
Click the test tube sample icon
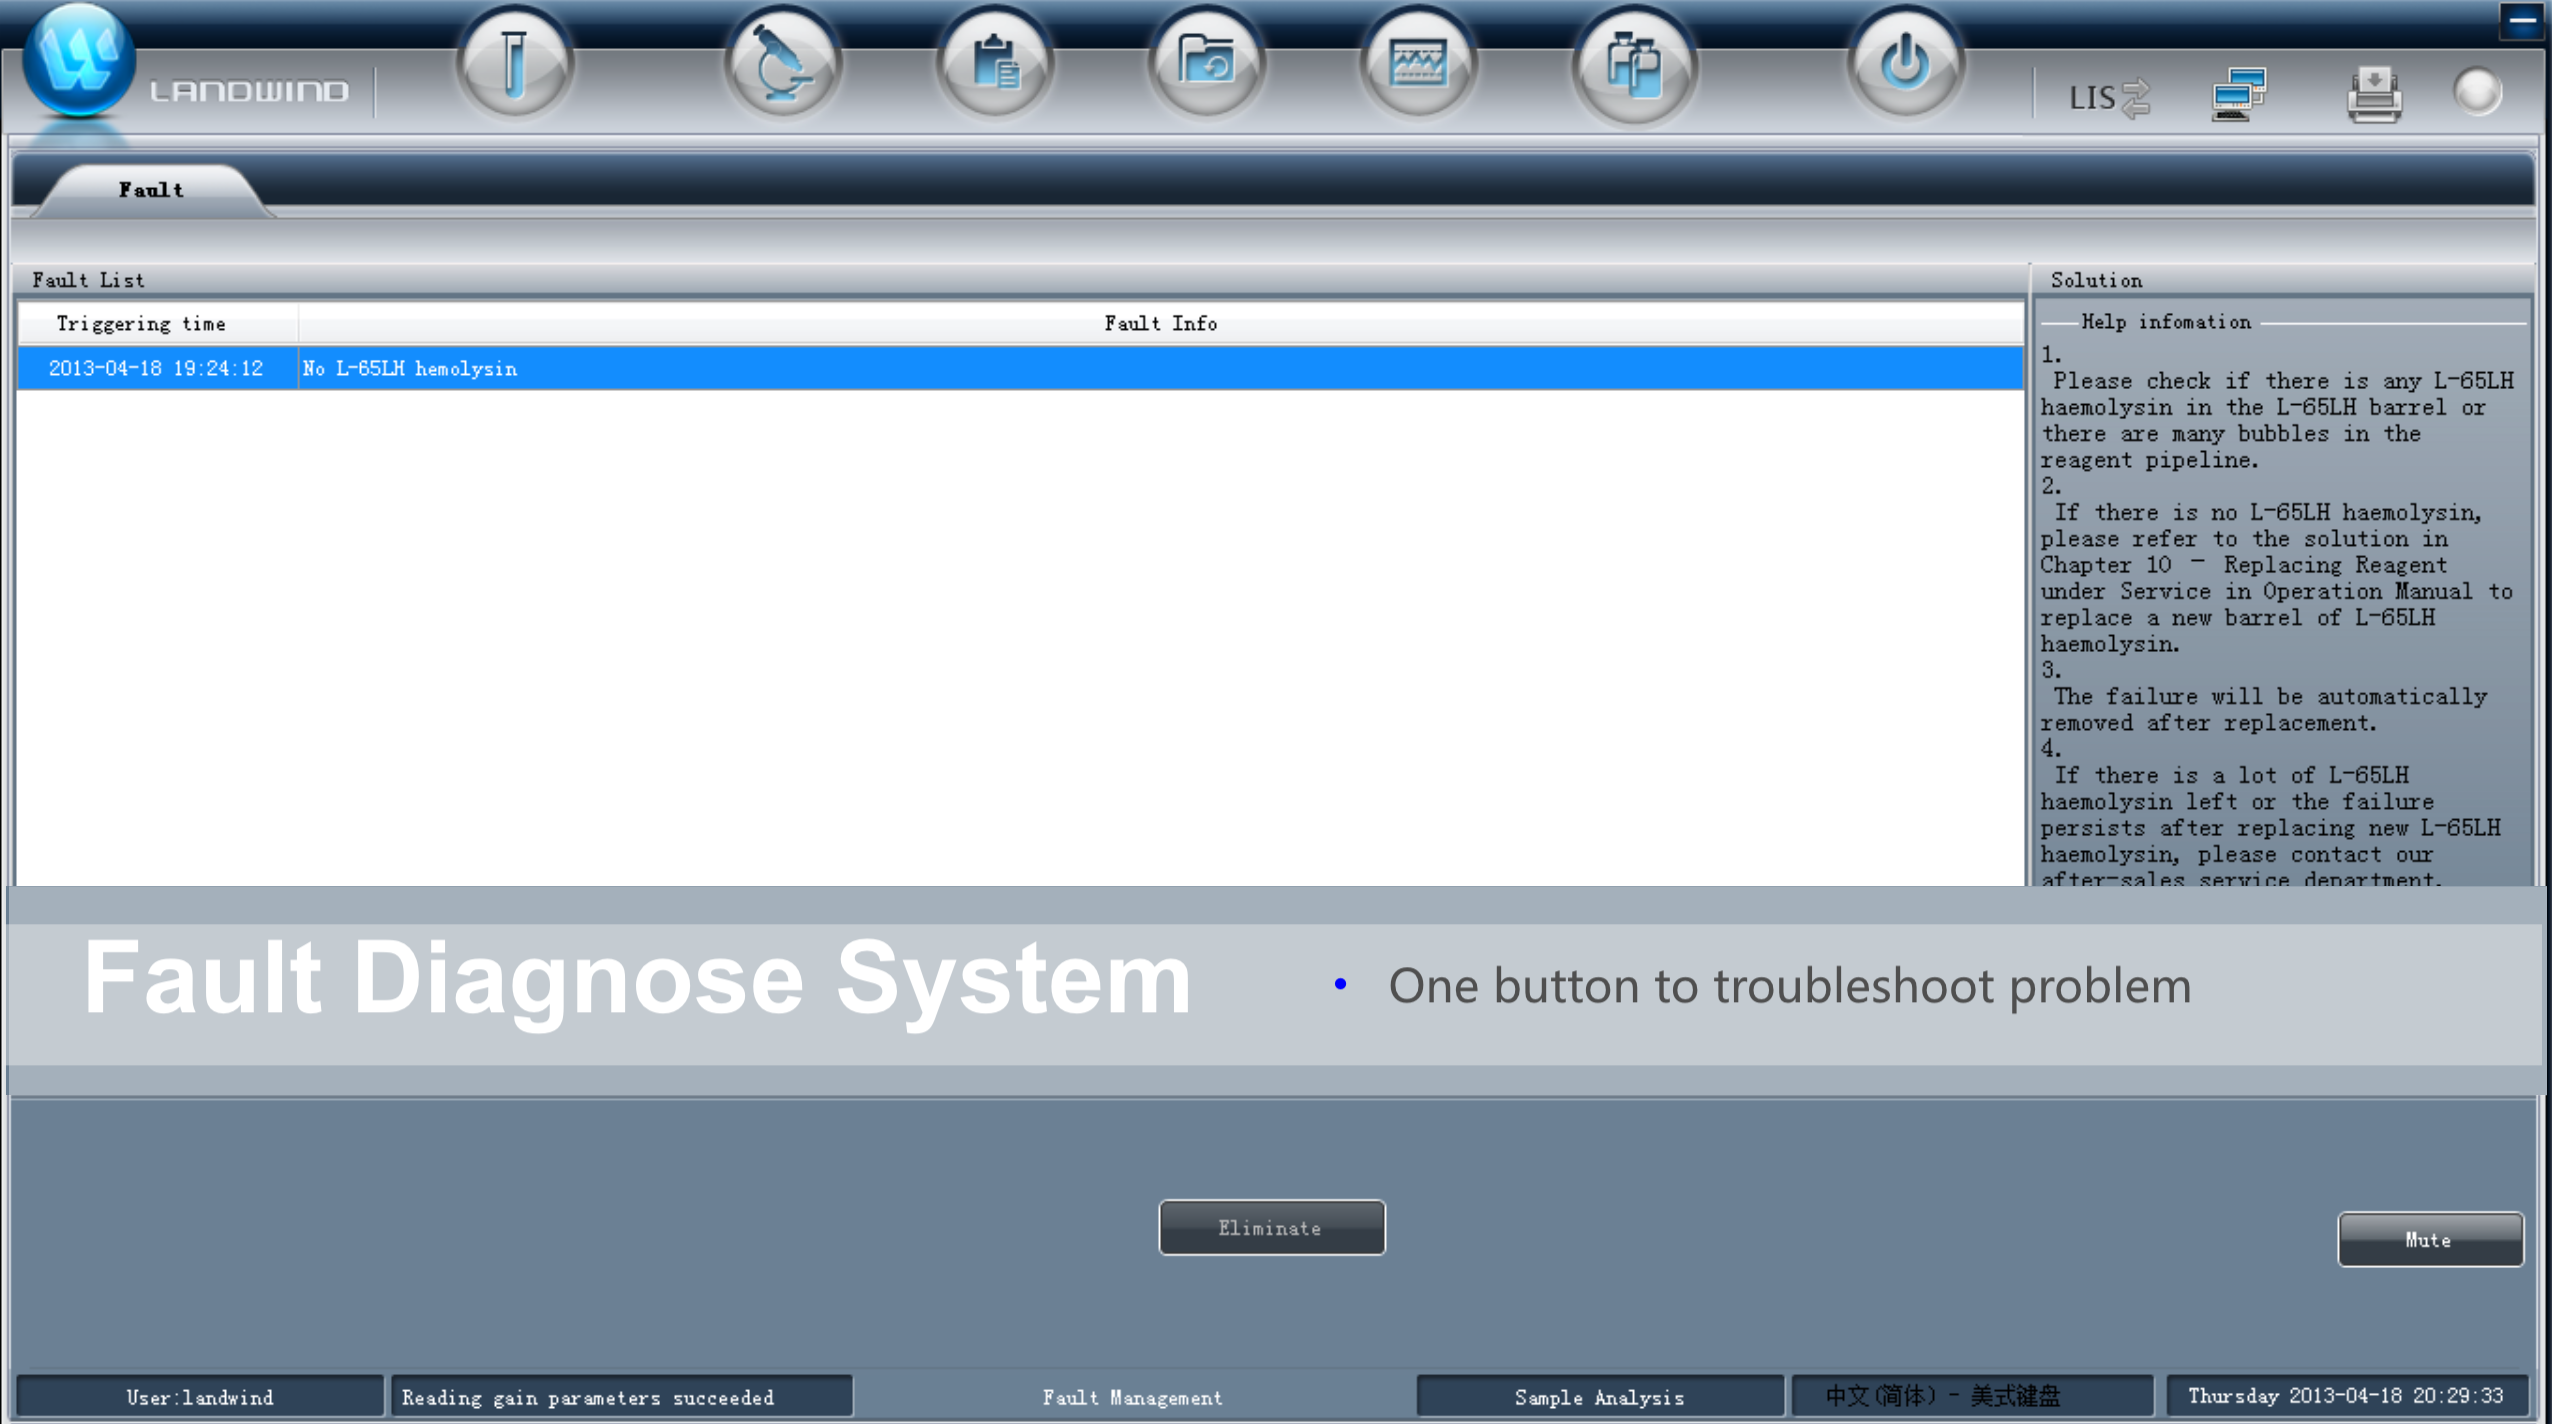tap(514, 66)
